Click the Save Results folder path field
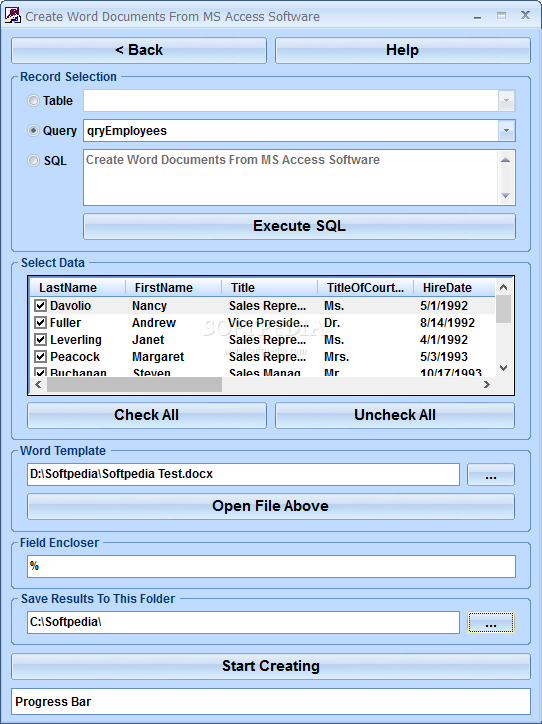Viewport: 542px width, 724px height. pyautogui.click(x=243, y=622)
